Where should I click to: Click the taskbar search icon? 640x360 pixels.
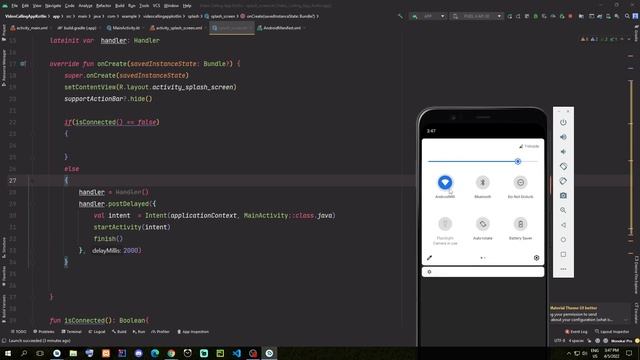[24, 353]
